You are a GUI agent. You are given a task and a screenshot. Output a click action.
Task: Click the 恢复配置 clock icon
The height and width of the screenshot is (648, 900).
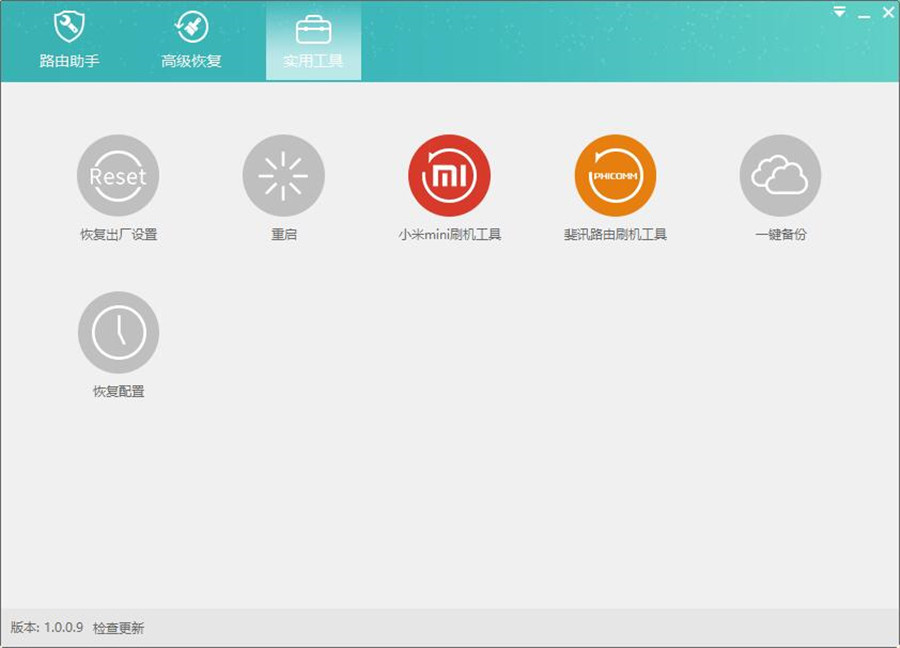[118, 330]
